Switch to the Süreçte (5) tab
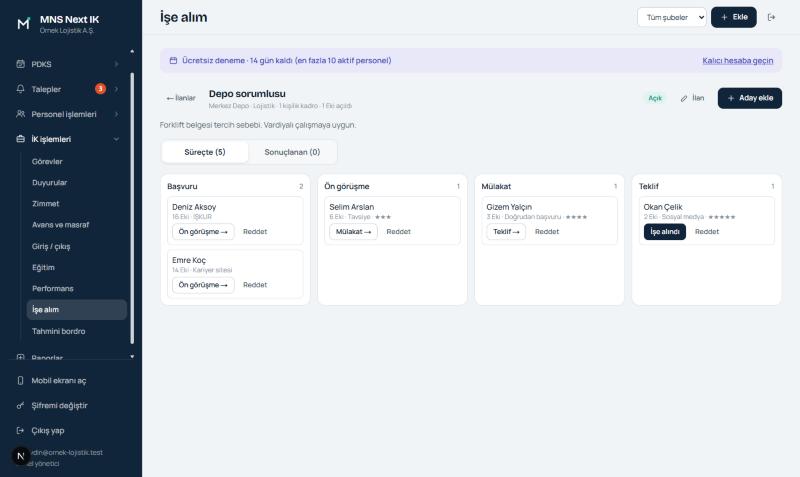The height and width of the screenshot is (477, 800). (x=205, y=152)
